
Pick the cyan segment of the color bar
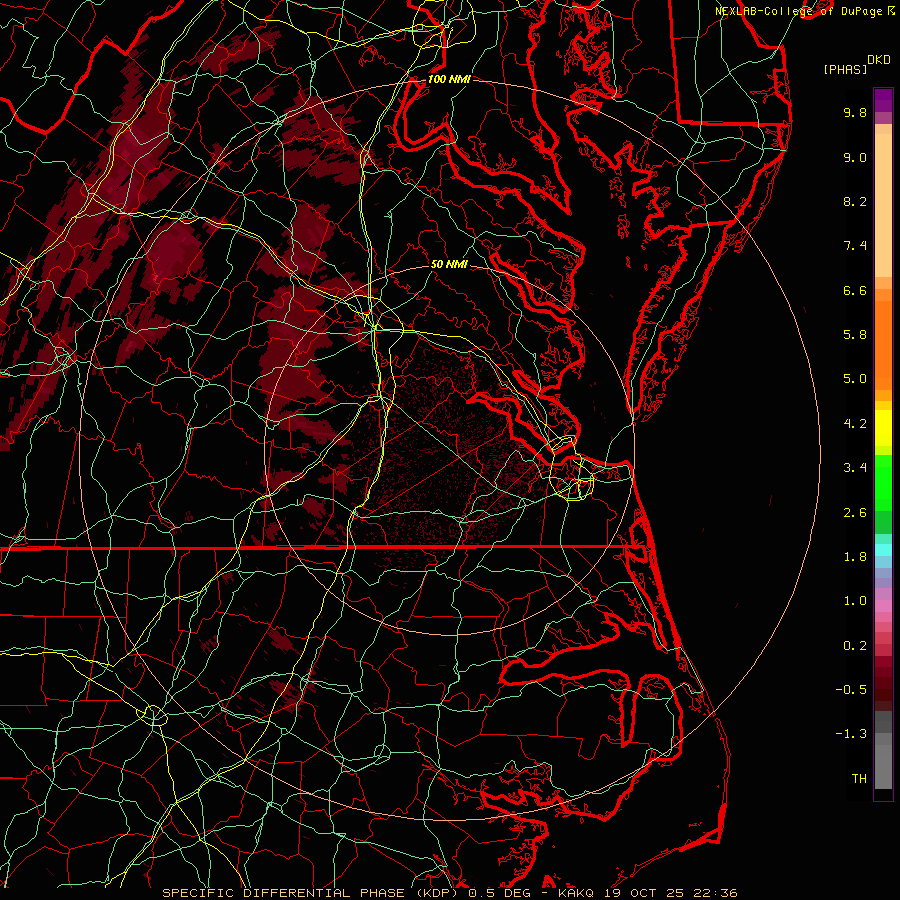tap(883, 550)
